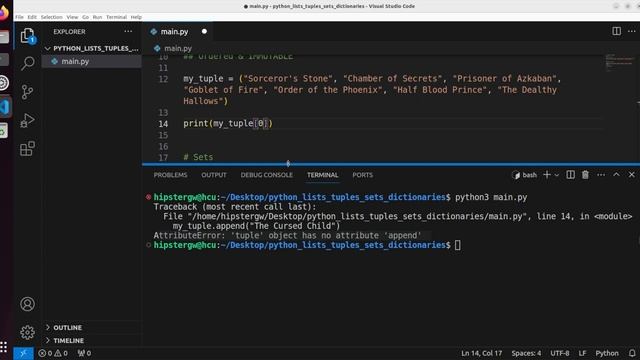Switch to the Ports panel tab
This screenshot has width=640, height=360.
(362, 175)
